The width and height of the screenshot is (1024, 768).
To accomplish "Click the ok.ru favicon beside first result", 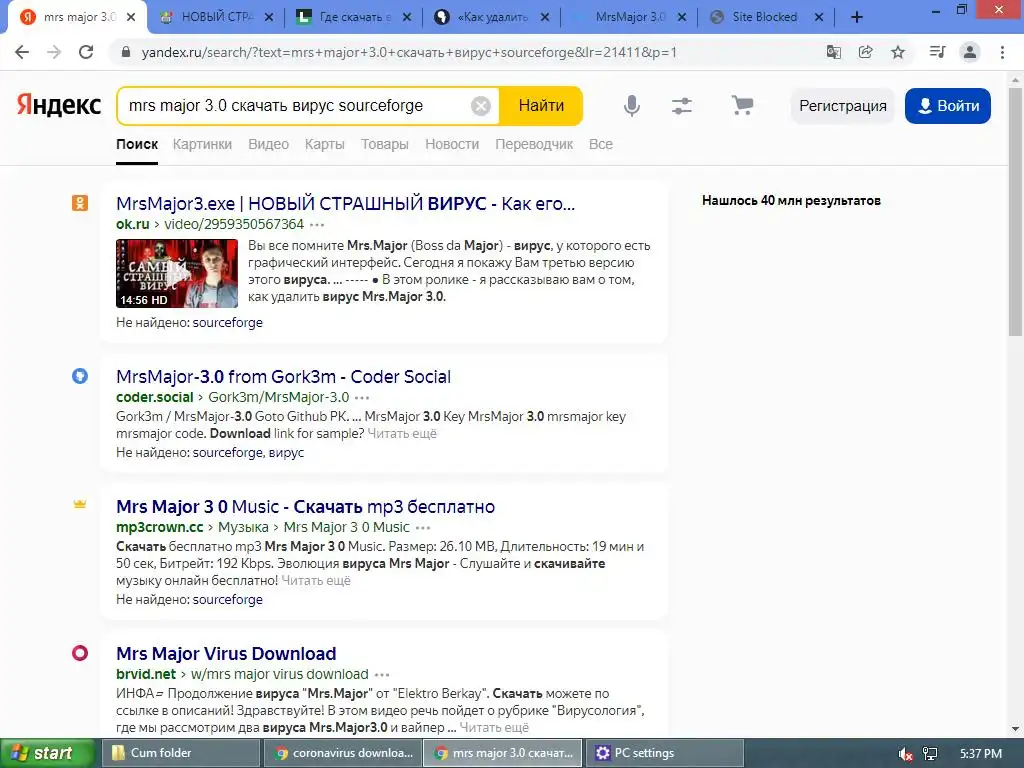I will point(80,203).
